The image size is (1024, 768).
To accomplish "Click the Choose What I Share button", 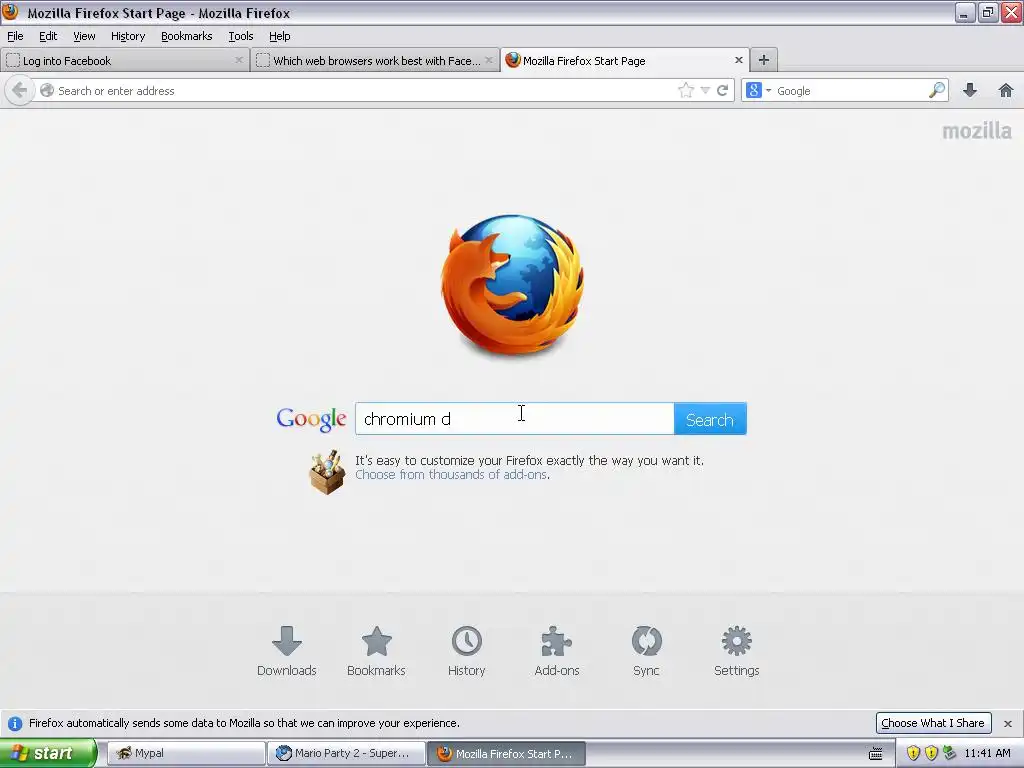I will click(933, 723).
